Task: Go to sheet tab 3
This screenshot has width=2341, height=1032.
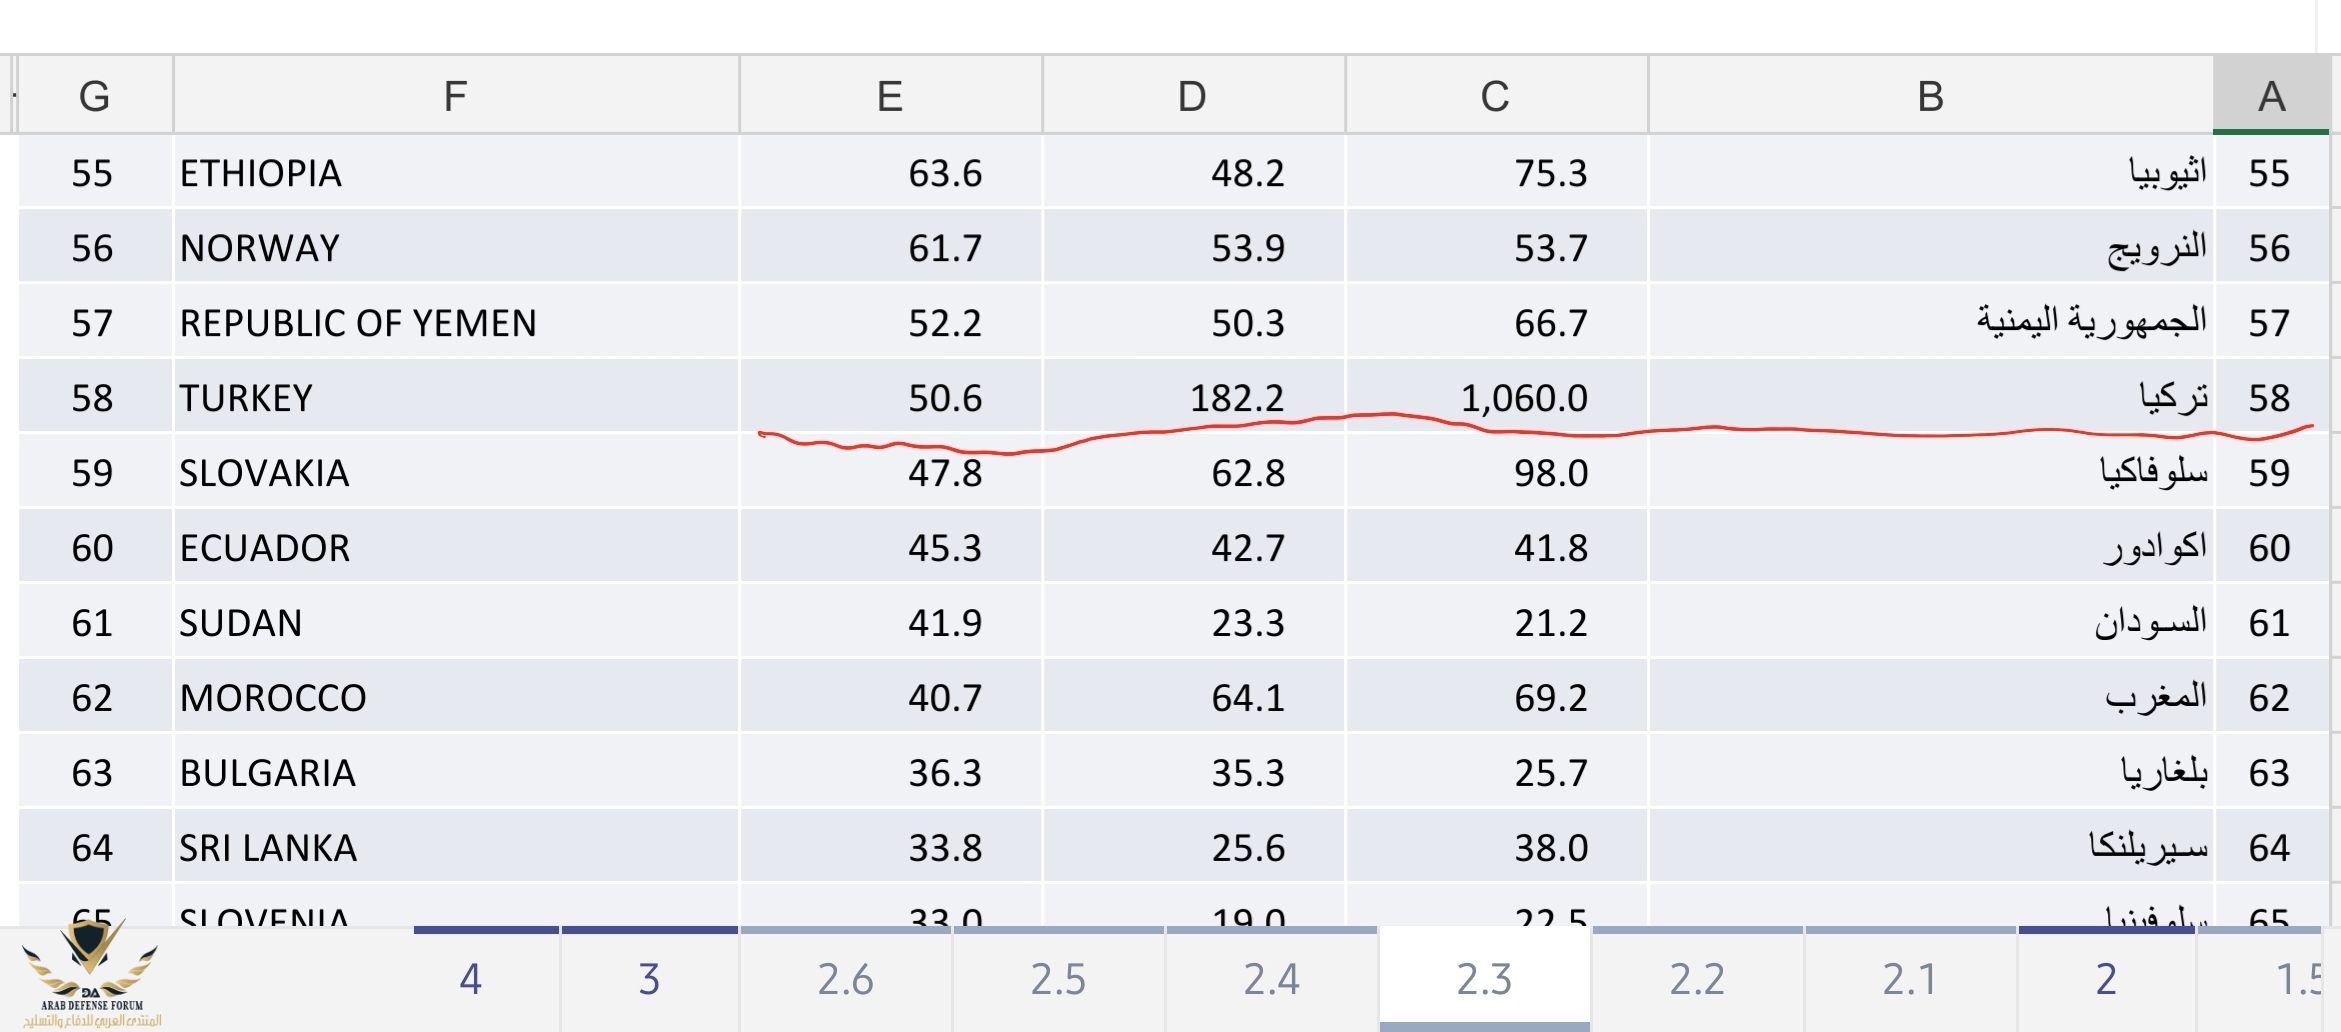Action: pos(649,979)
